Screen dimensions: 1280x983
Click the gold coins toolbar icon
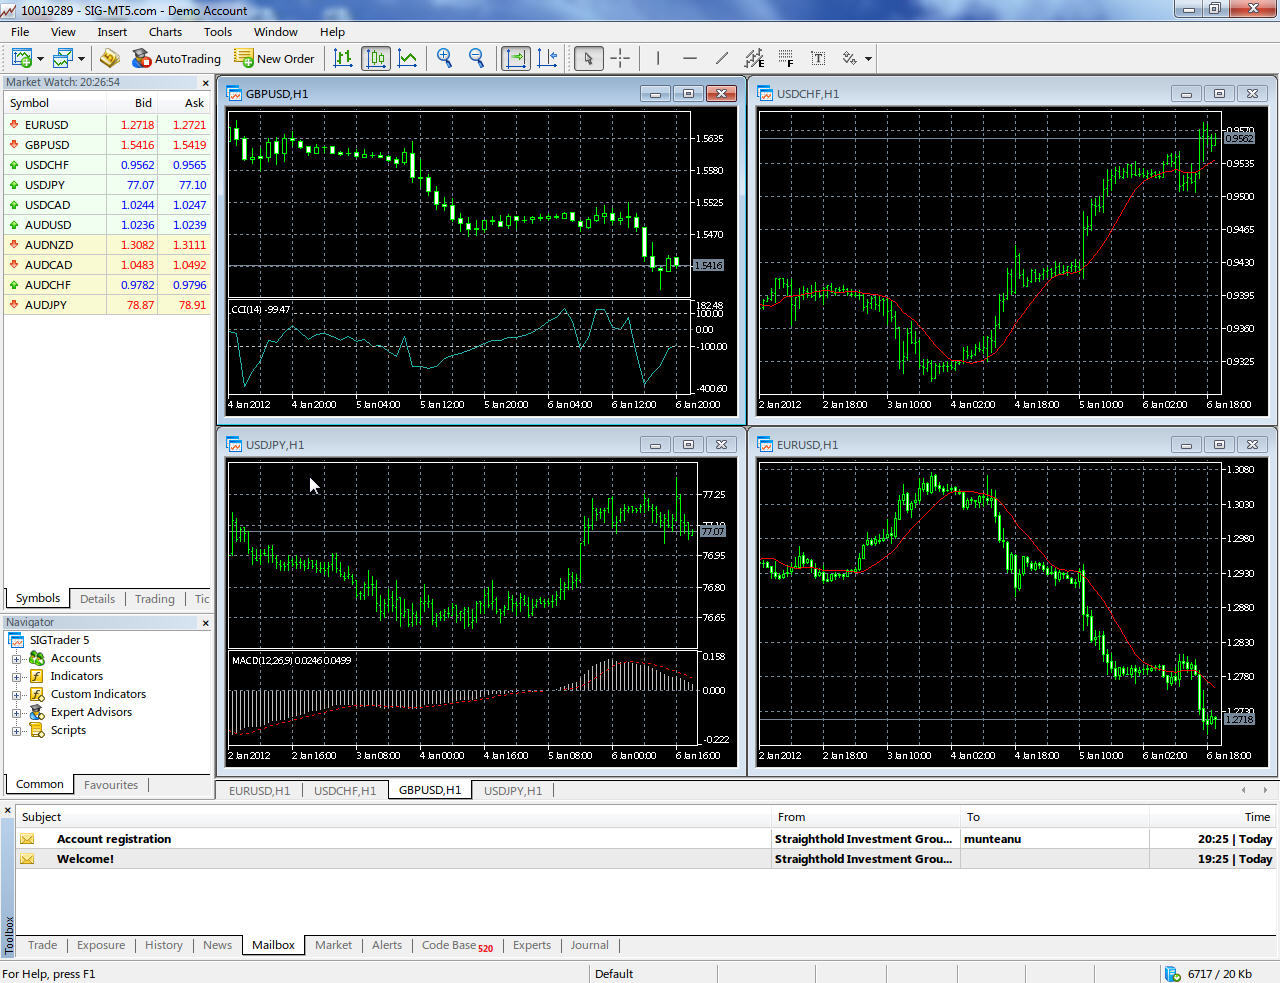tap(110, 58)
